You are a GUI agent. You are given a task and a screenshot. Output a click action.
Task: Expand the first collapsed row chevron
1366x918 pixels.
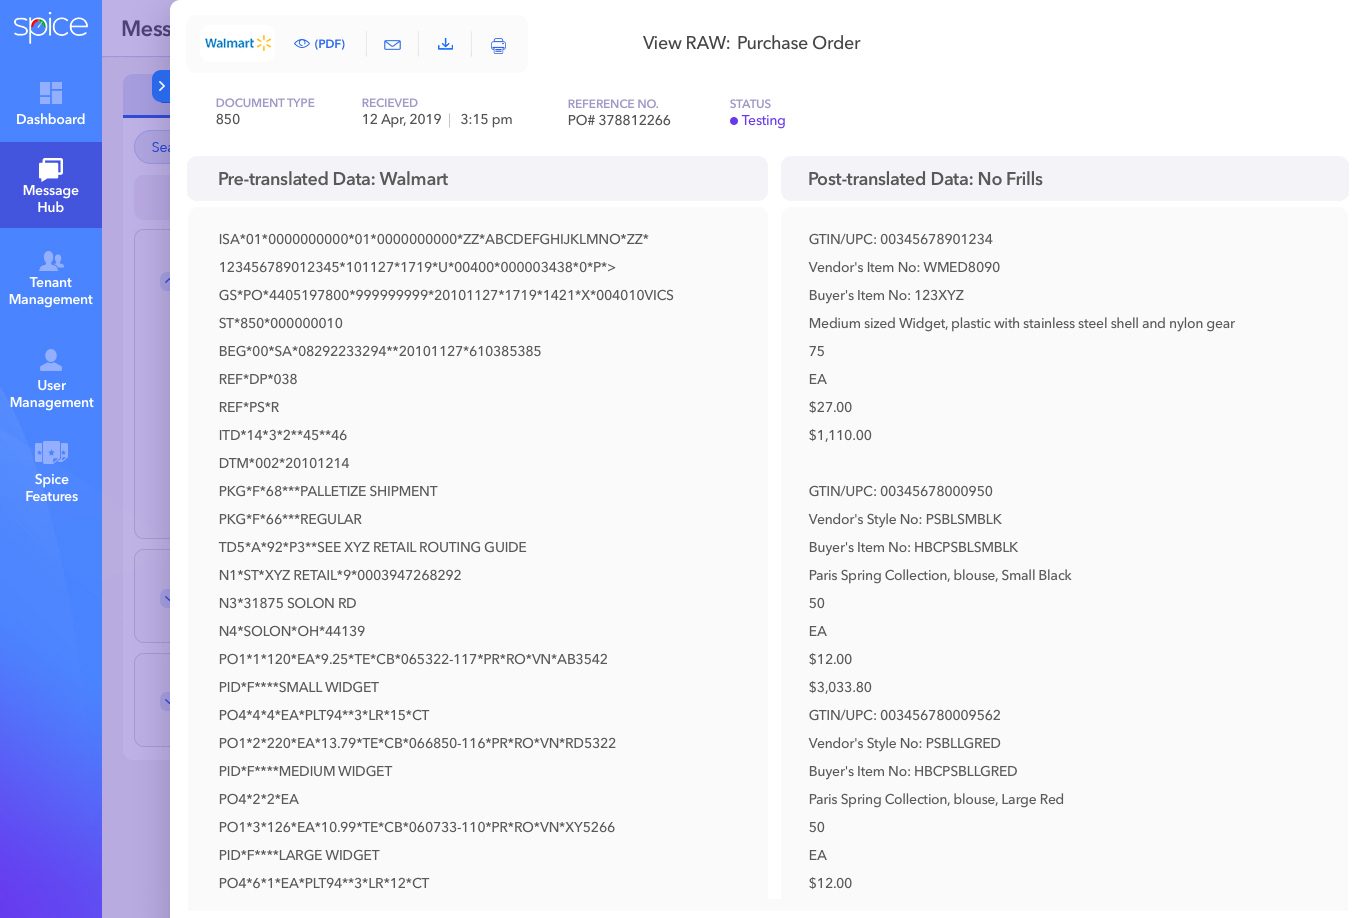coord(165,281)
